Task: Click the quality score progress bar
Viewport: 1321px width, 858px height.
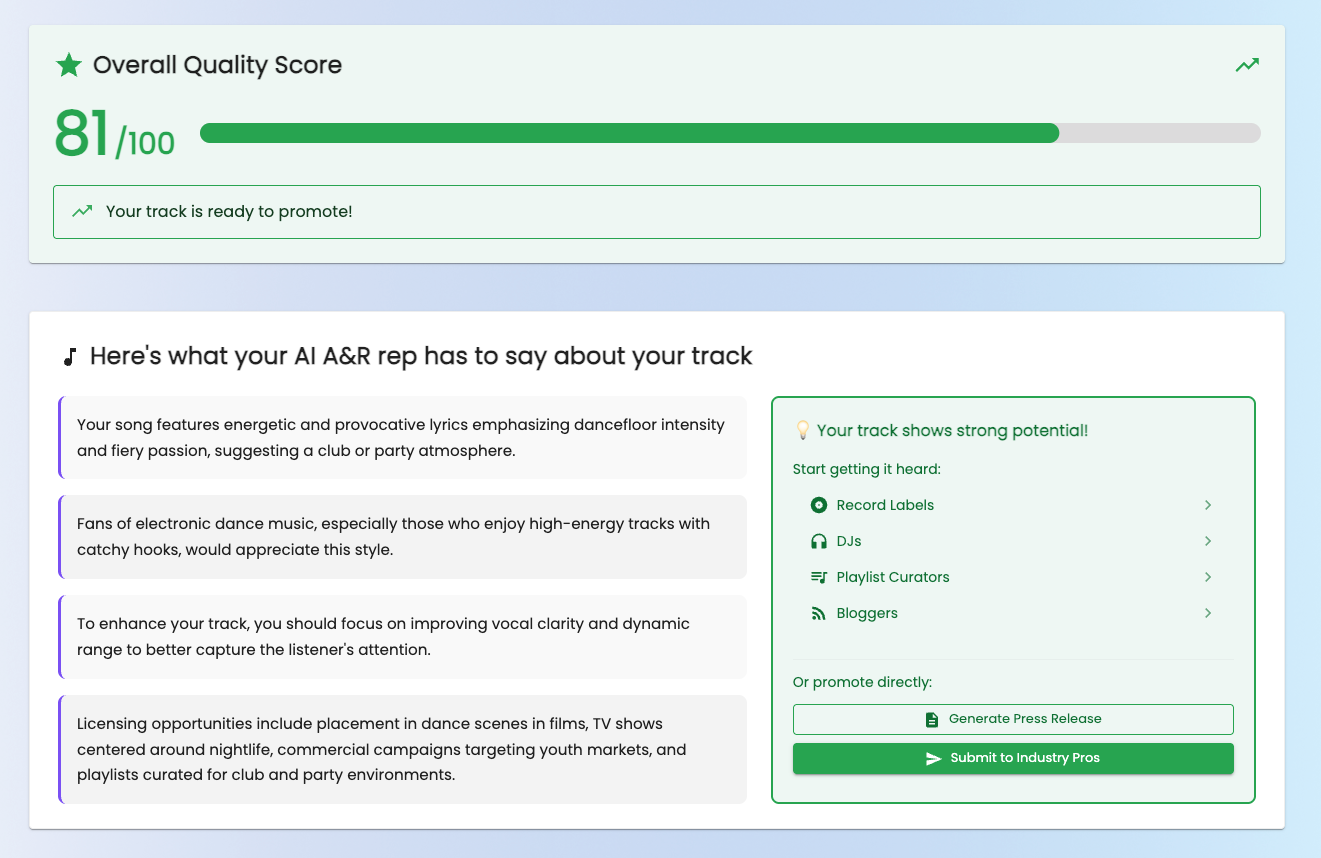Action: 730,132
